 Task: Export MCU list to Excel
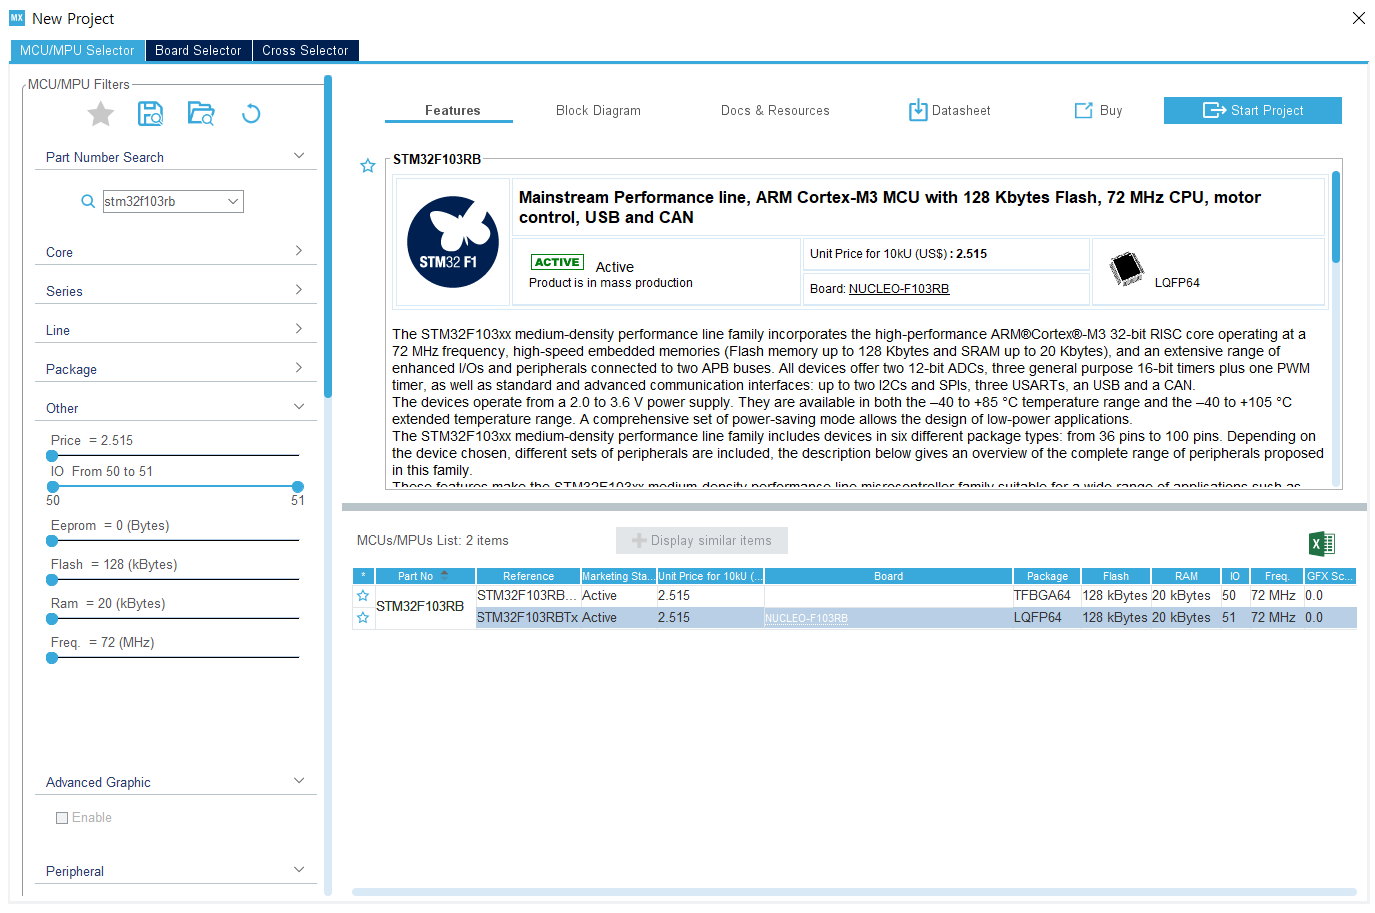click(1322, 543)
